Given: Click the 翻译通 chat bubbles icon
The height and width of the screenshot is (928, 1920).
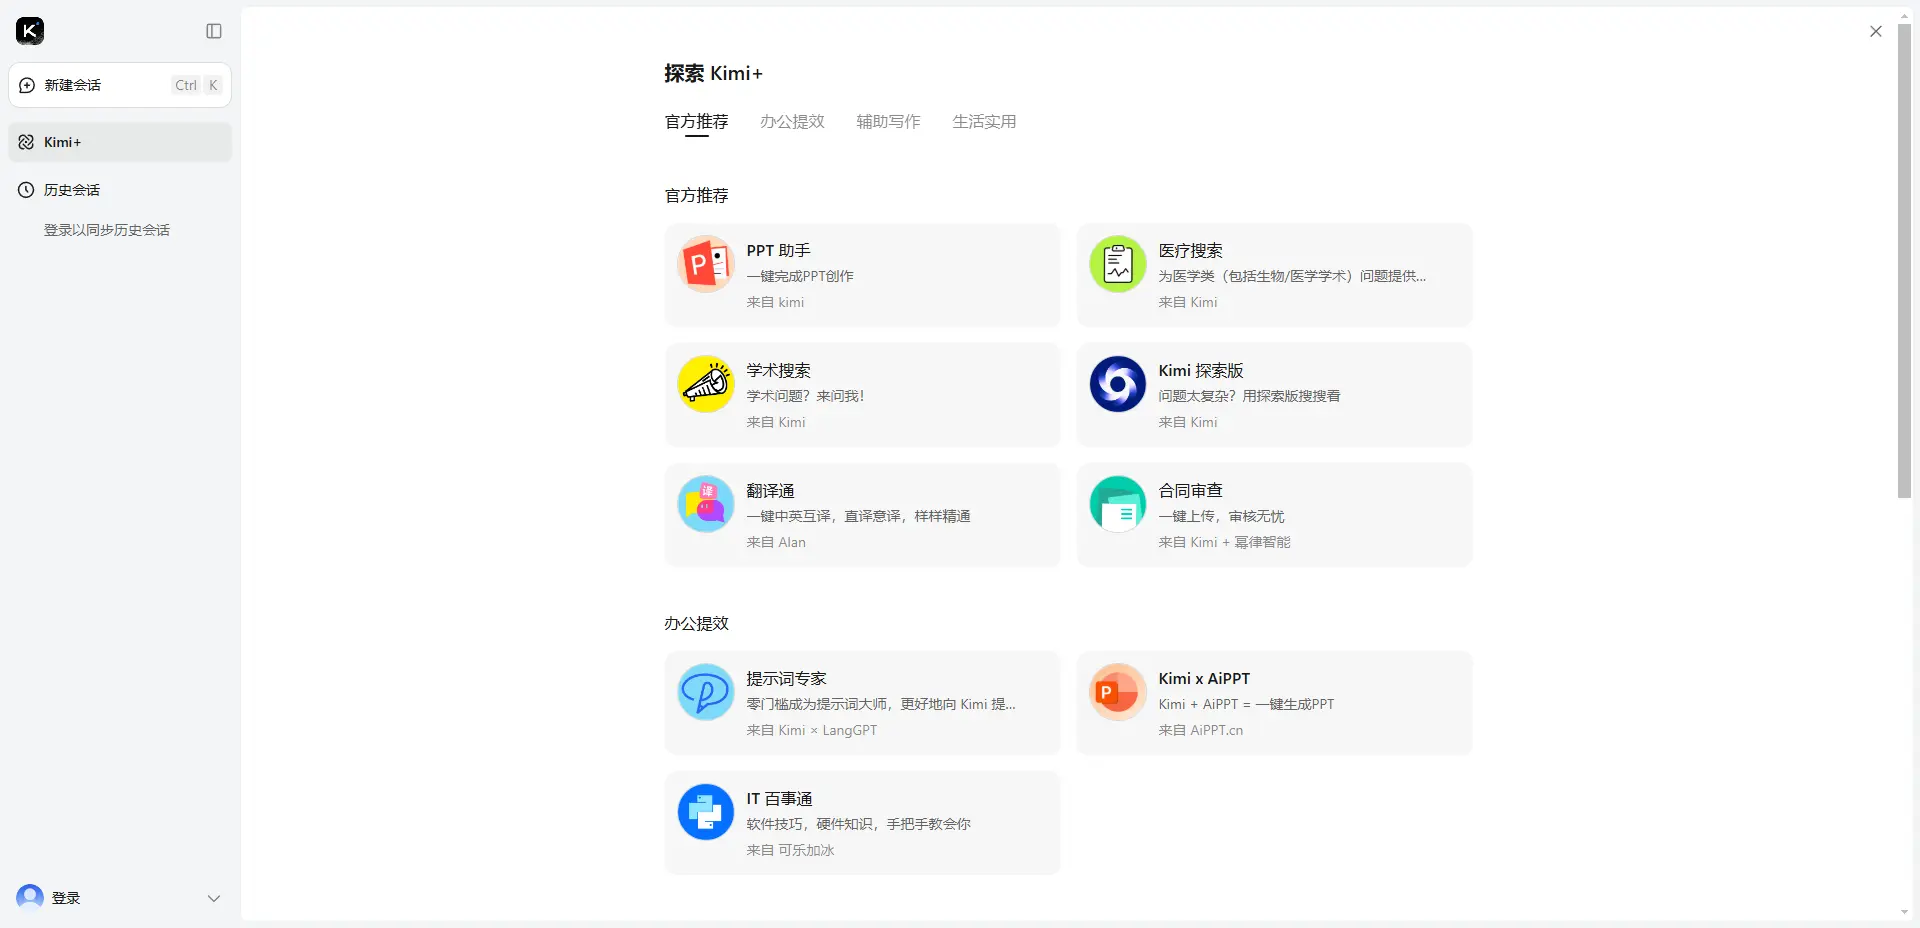Looking at the screenshot, I should (706, 504).
